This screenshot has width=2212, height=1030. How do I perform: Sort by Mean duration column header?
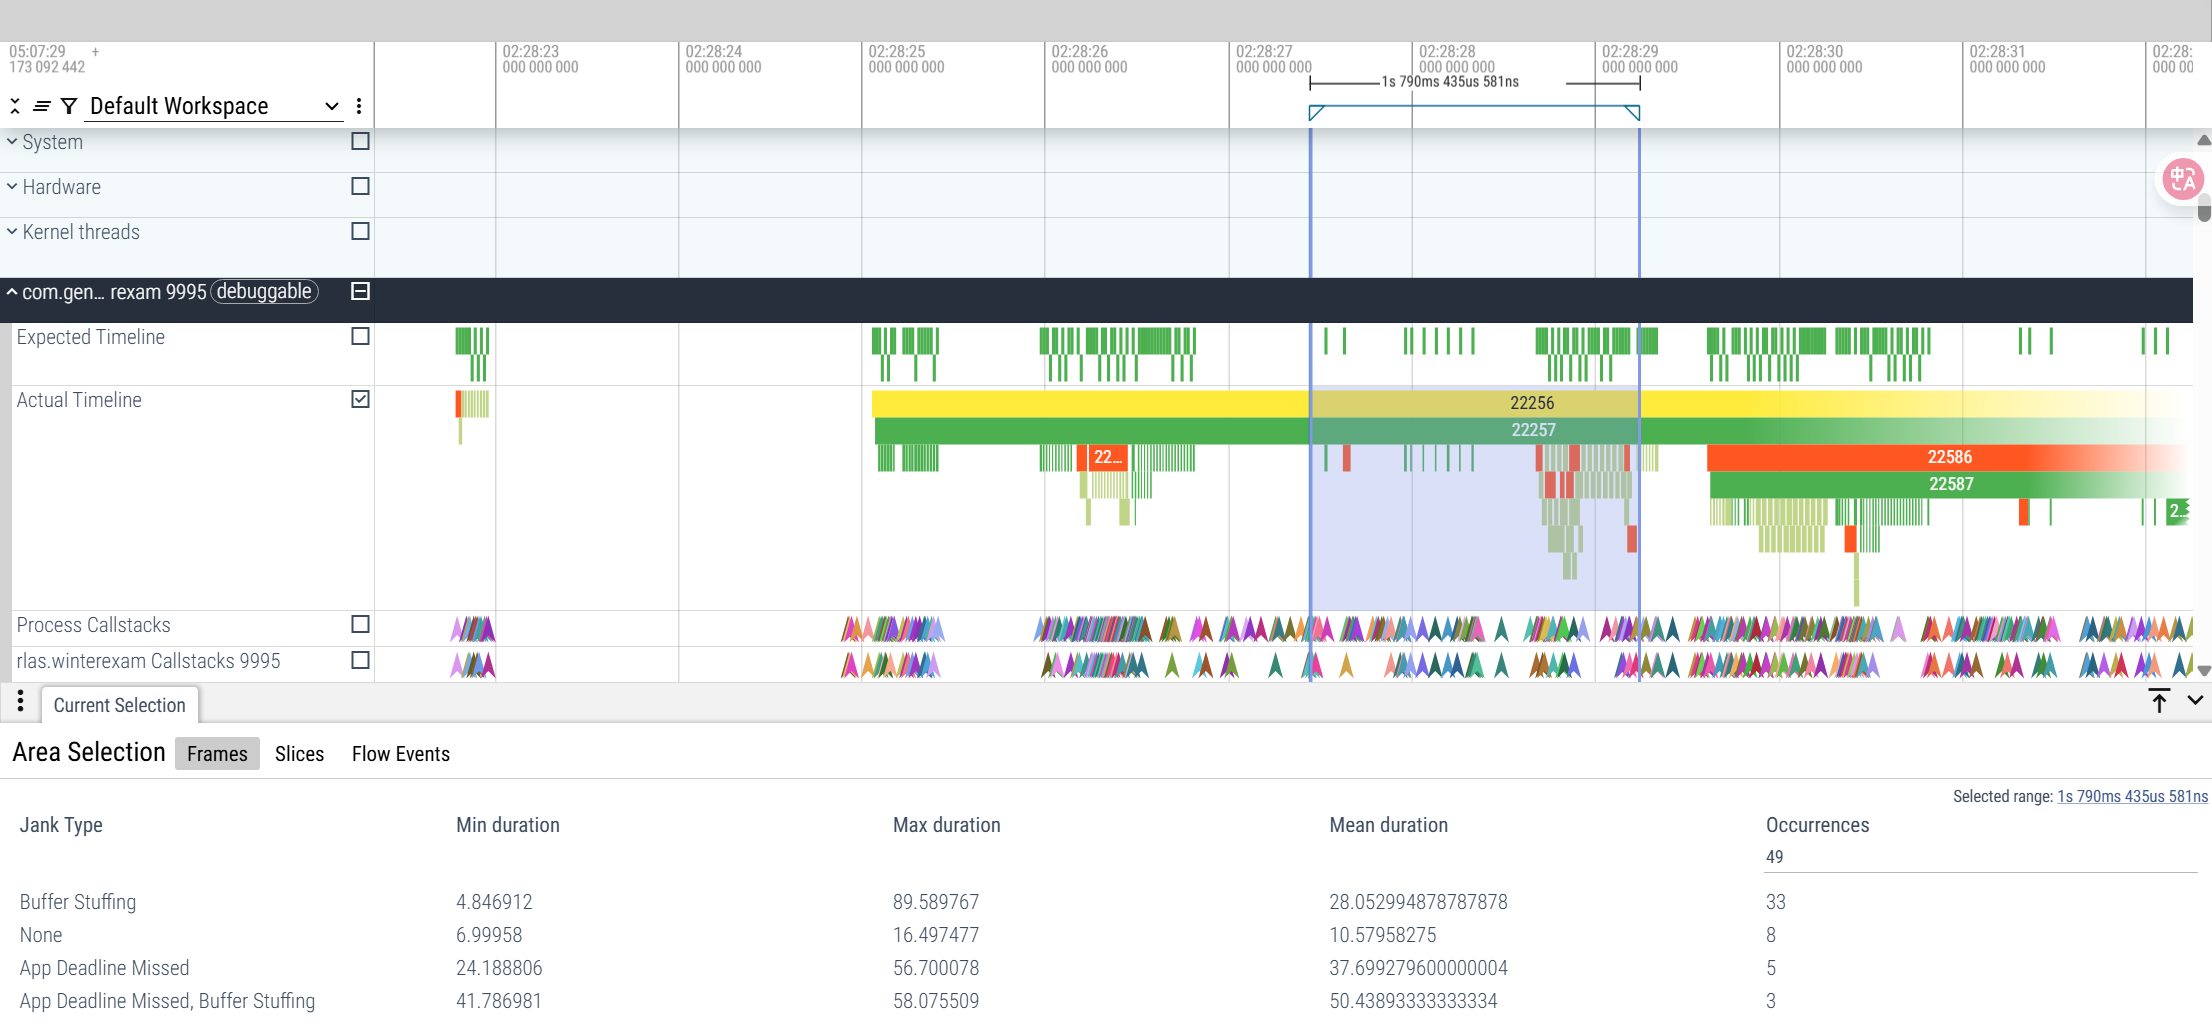(x=1388, y=825)
